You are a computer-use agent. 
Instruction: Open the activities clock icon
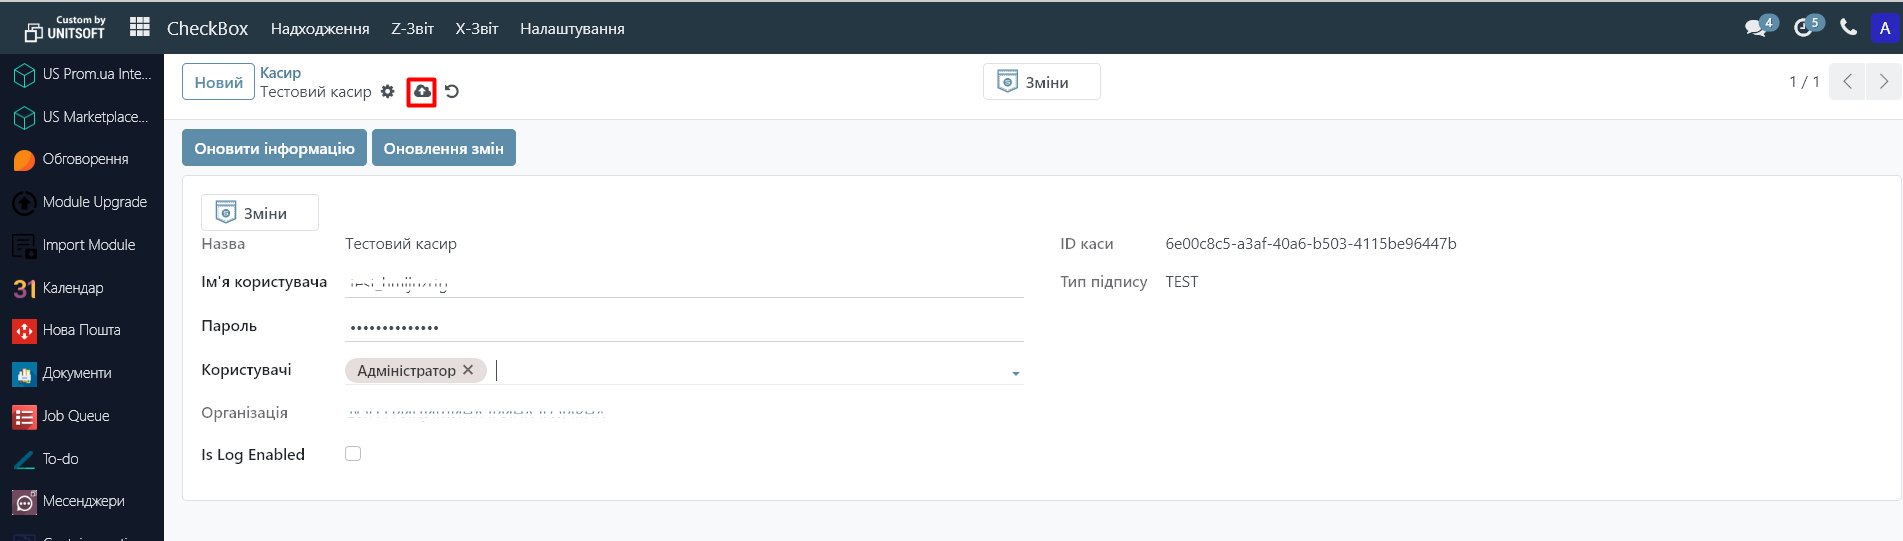tap(1803, 28)
